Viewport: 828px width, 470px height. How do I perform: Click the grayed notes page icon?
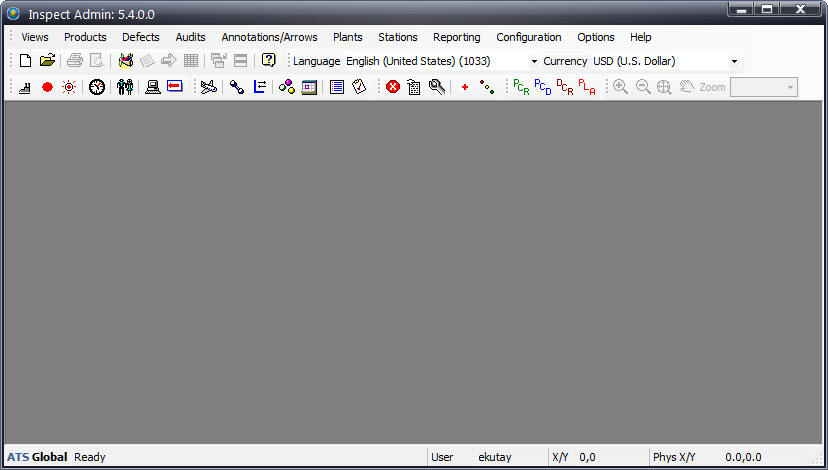tap(147, 61)
